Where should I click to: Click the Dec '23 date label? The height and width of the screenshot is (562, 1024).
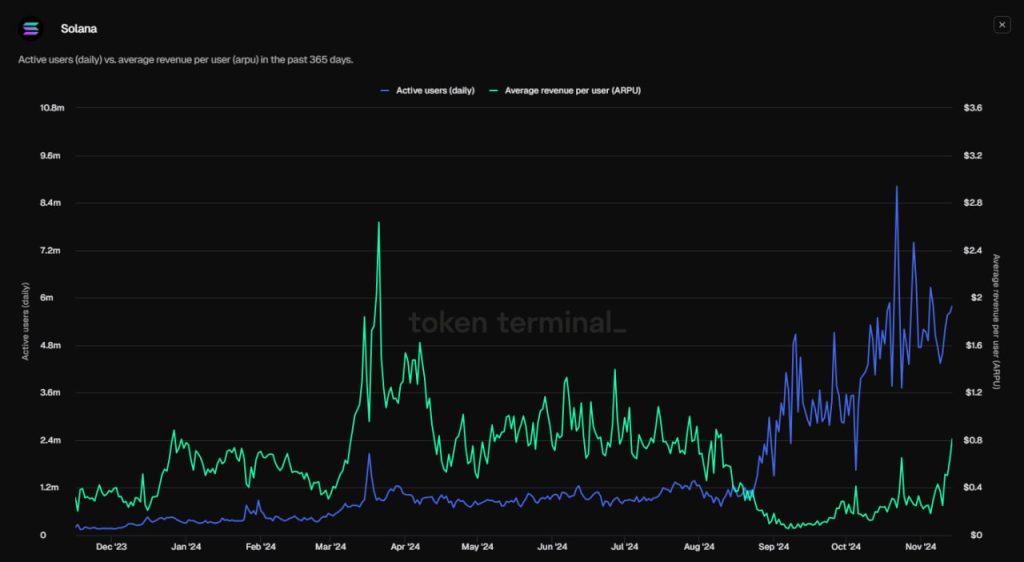(111, 547)
